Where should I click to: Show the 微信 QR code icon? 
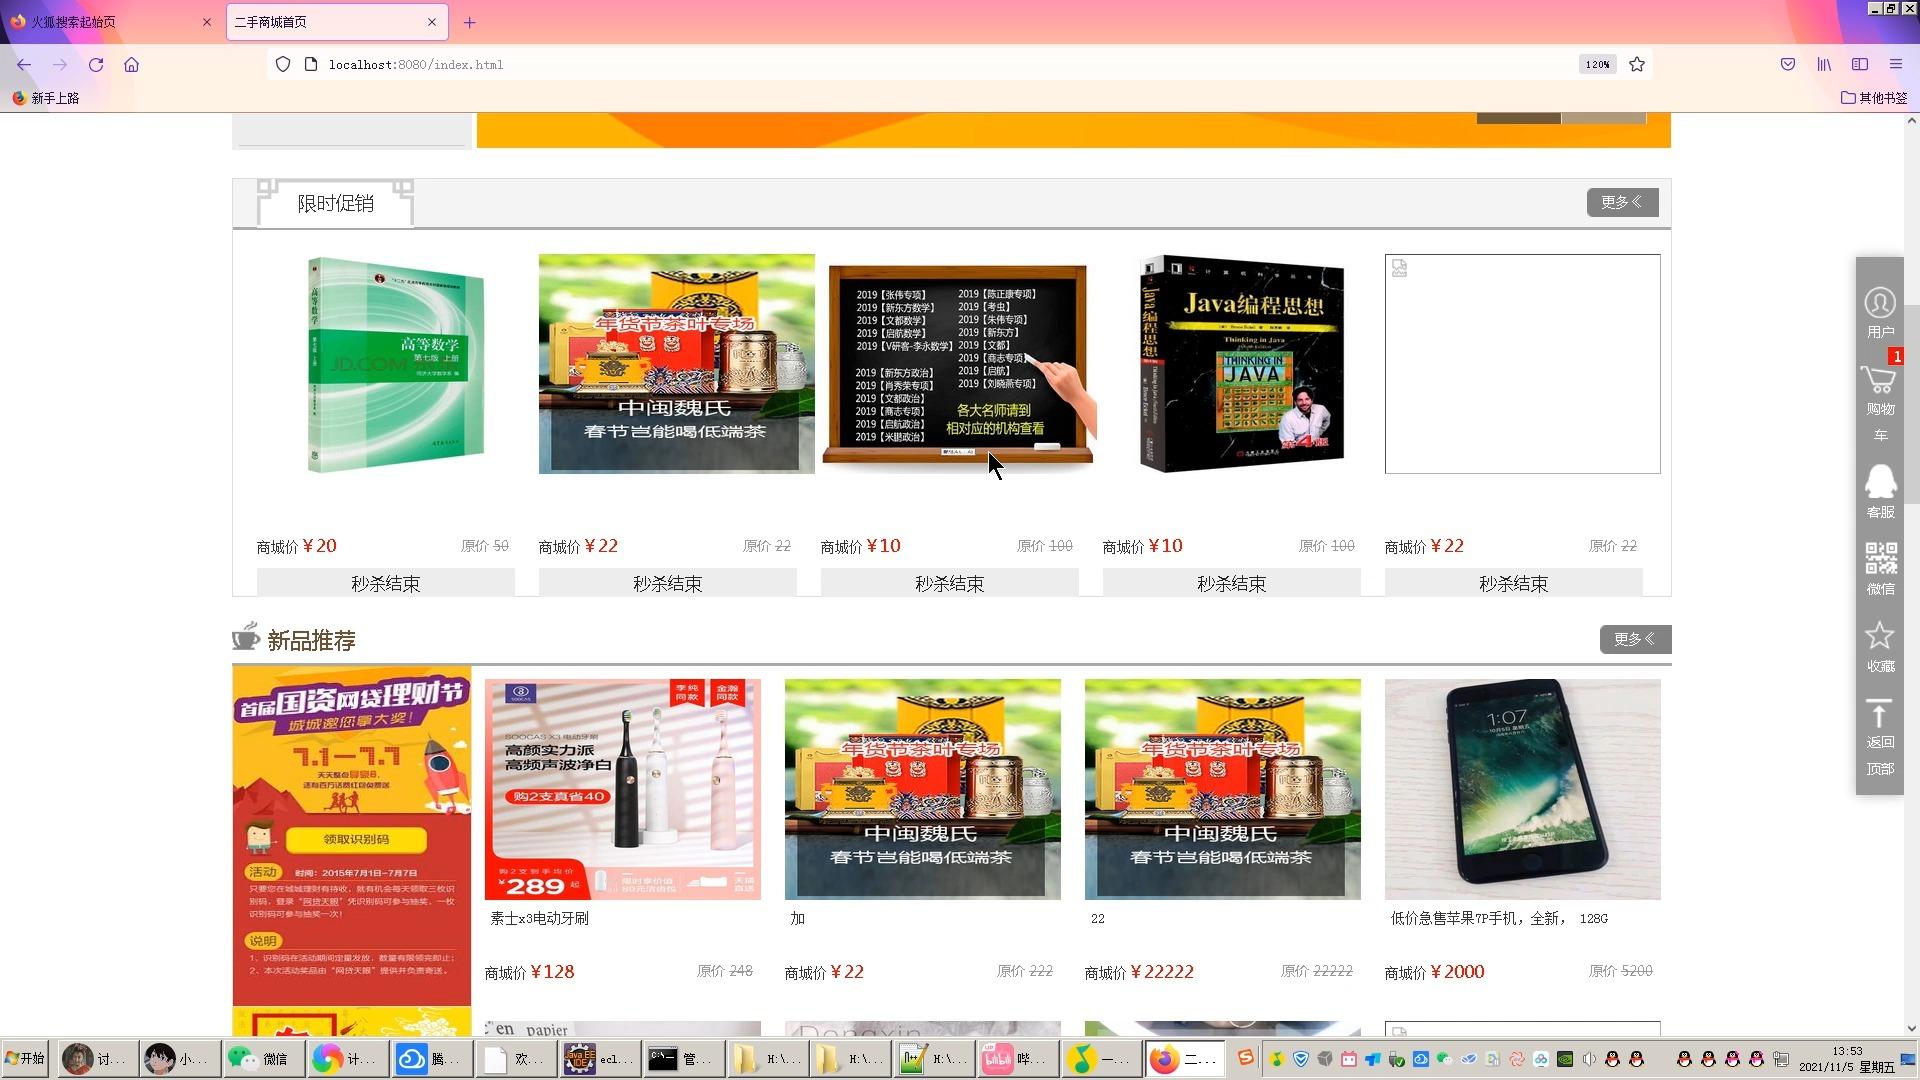(1880, 568)
